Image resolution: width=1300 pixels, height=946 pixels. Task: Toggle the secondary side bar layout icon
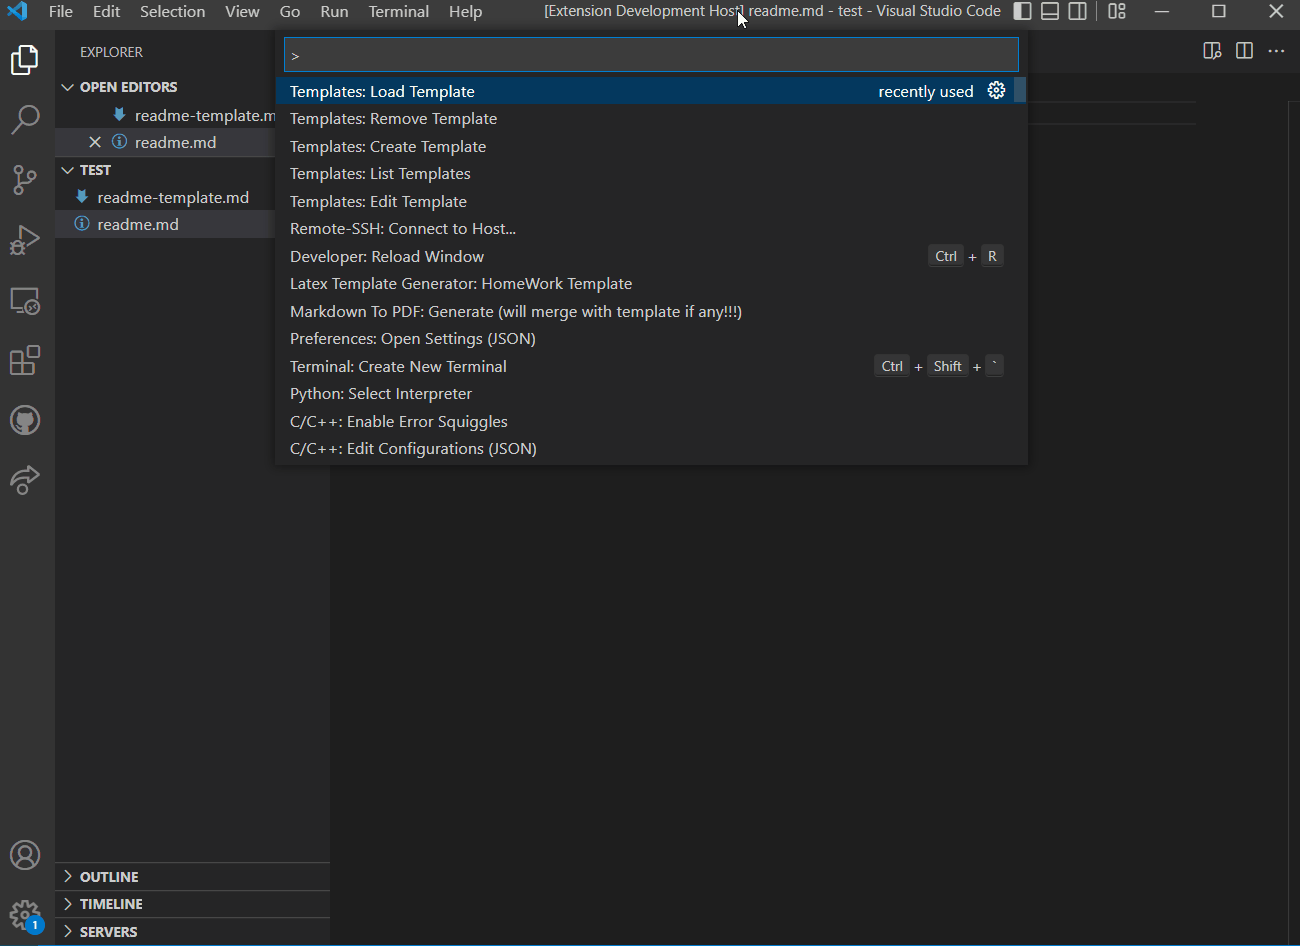click(x=1078, y=11)
